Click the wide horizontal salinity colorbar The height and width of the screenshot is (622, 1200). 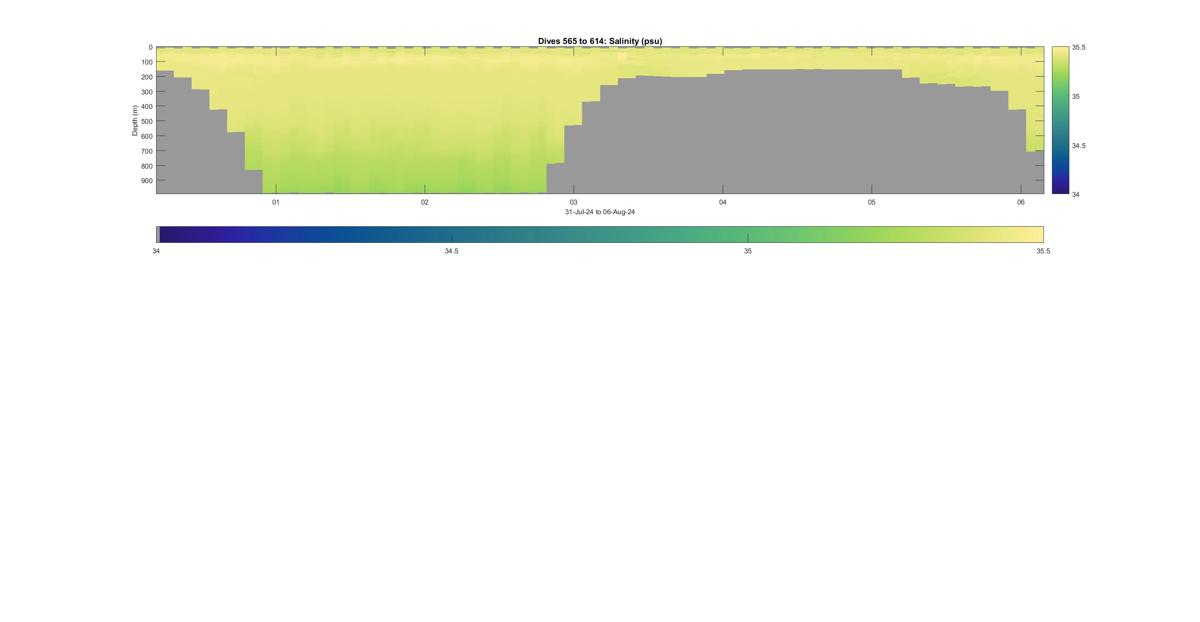click(600, 234)
